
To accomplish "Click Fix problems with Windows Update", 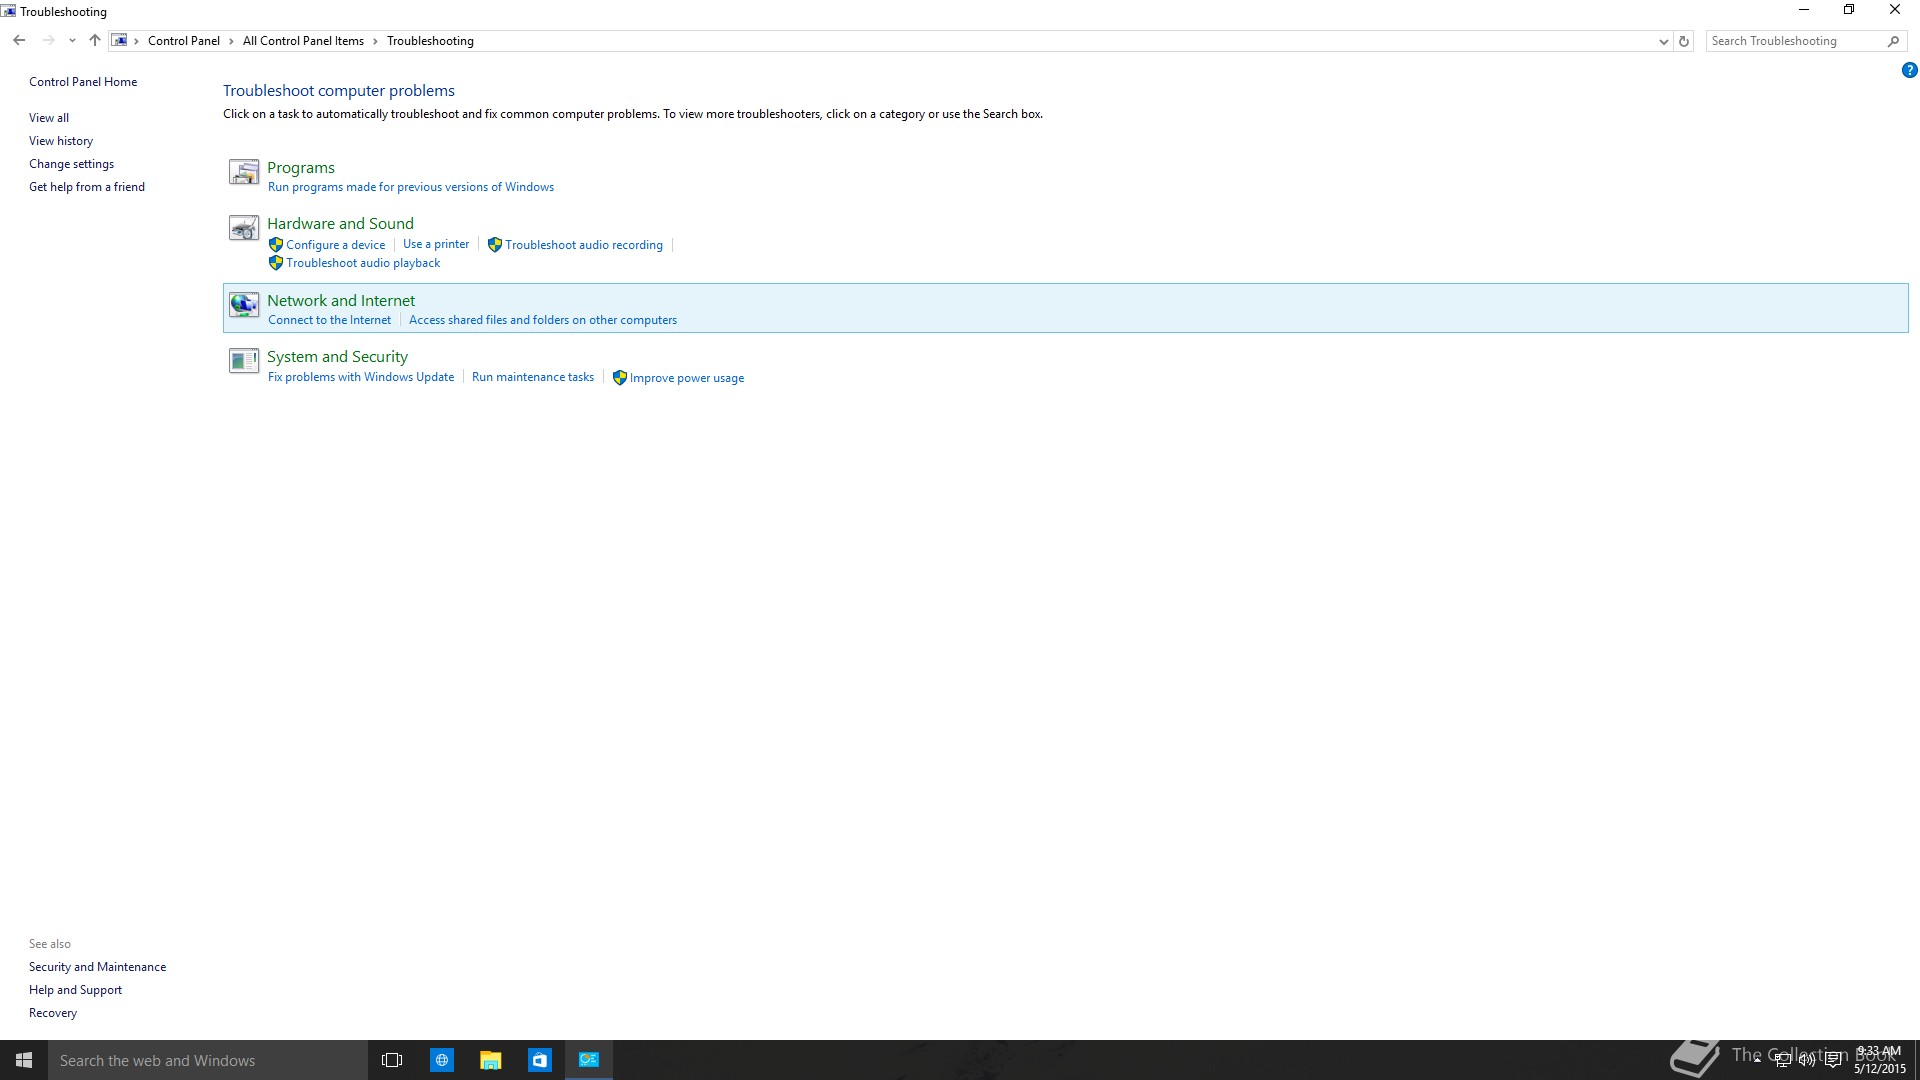I will point(361,377).
